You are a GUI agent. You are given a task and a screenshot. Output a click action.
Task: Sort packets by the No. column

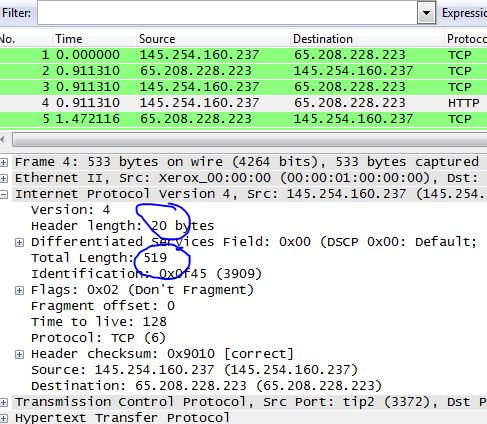pyautogui.click(x=7, y=39)
